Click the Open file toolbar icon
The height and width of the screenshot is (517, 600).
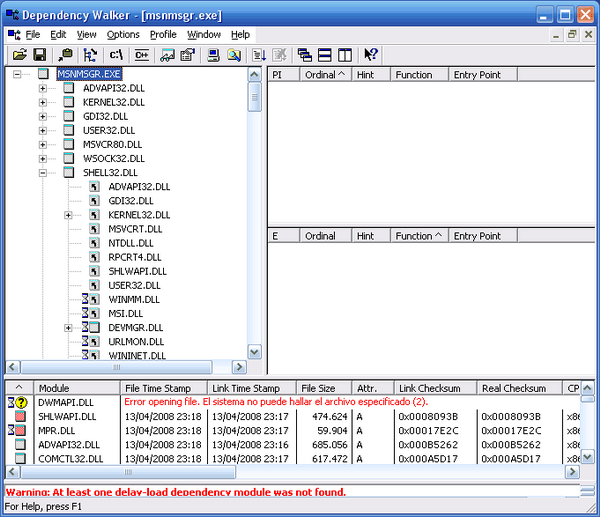click(20, 55)
